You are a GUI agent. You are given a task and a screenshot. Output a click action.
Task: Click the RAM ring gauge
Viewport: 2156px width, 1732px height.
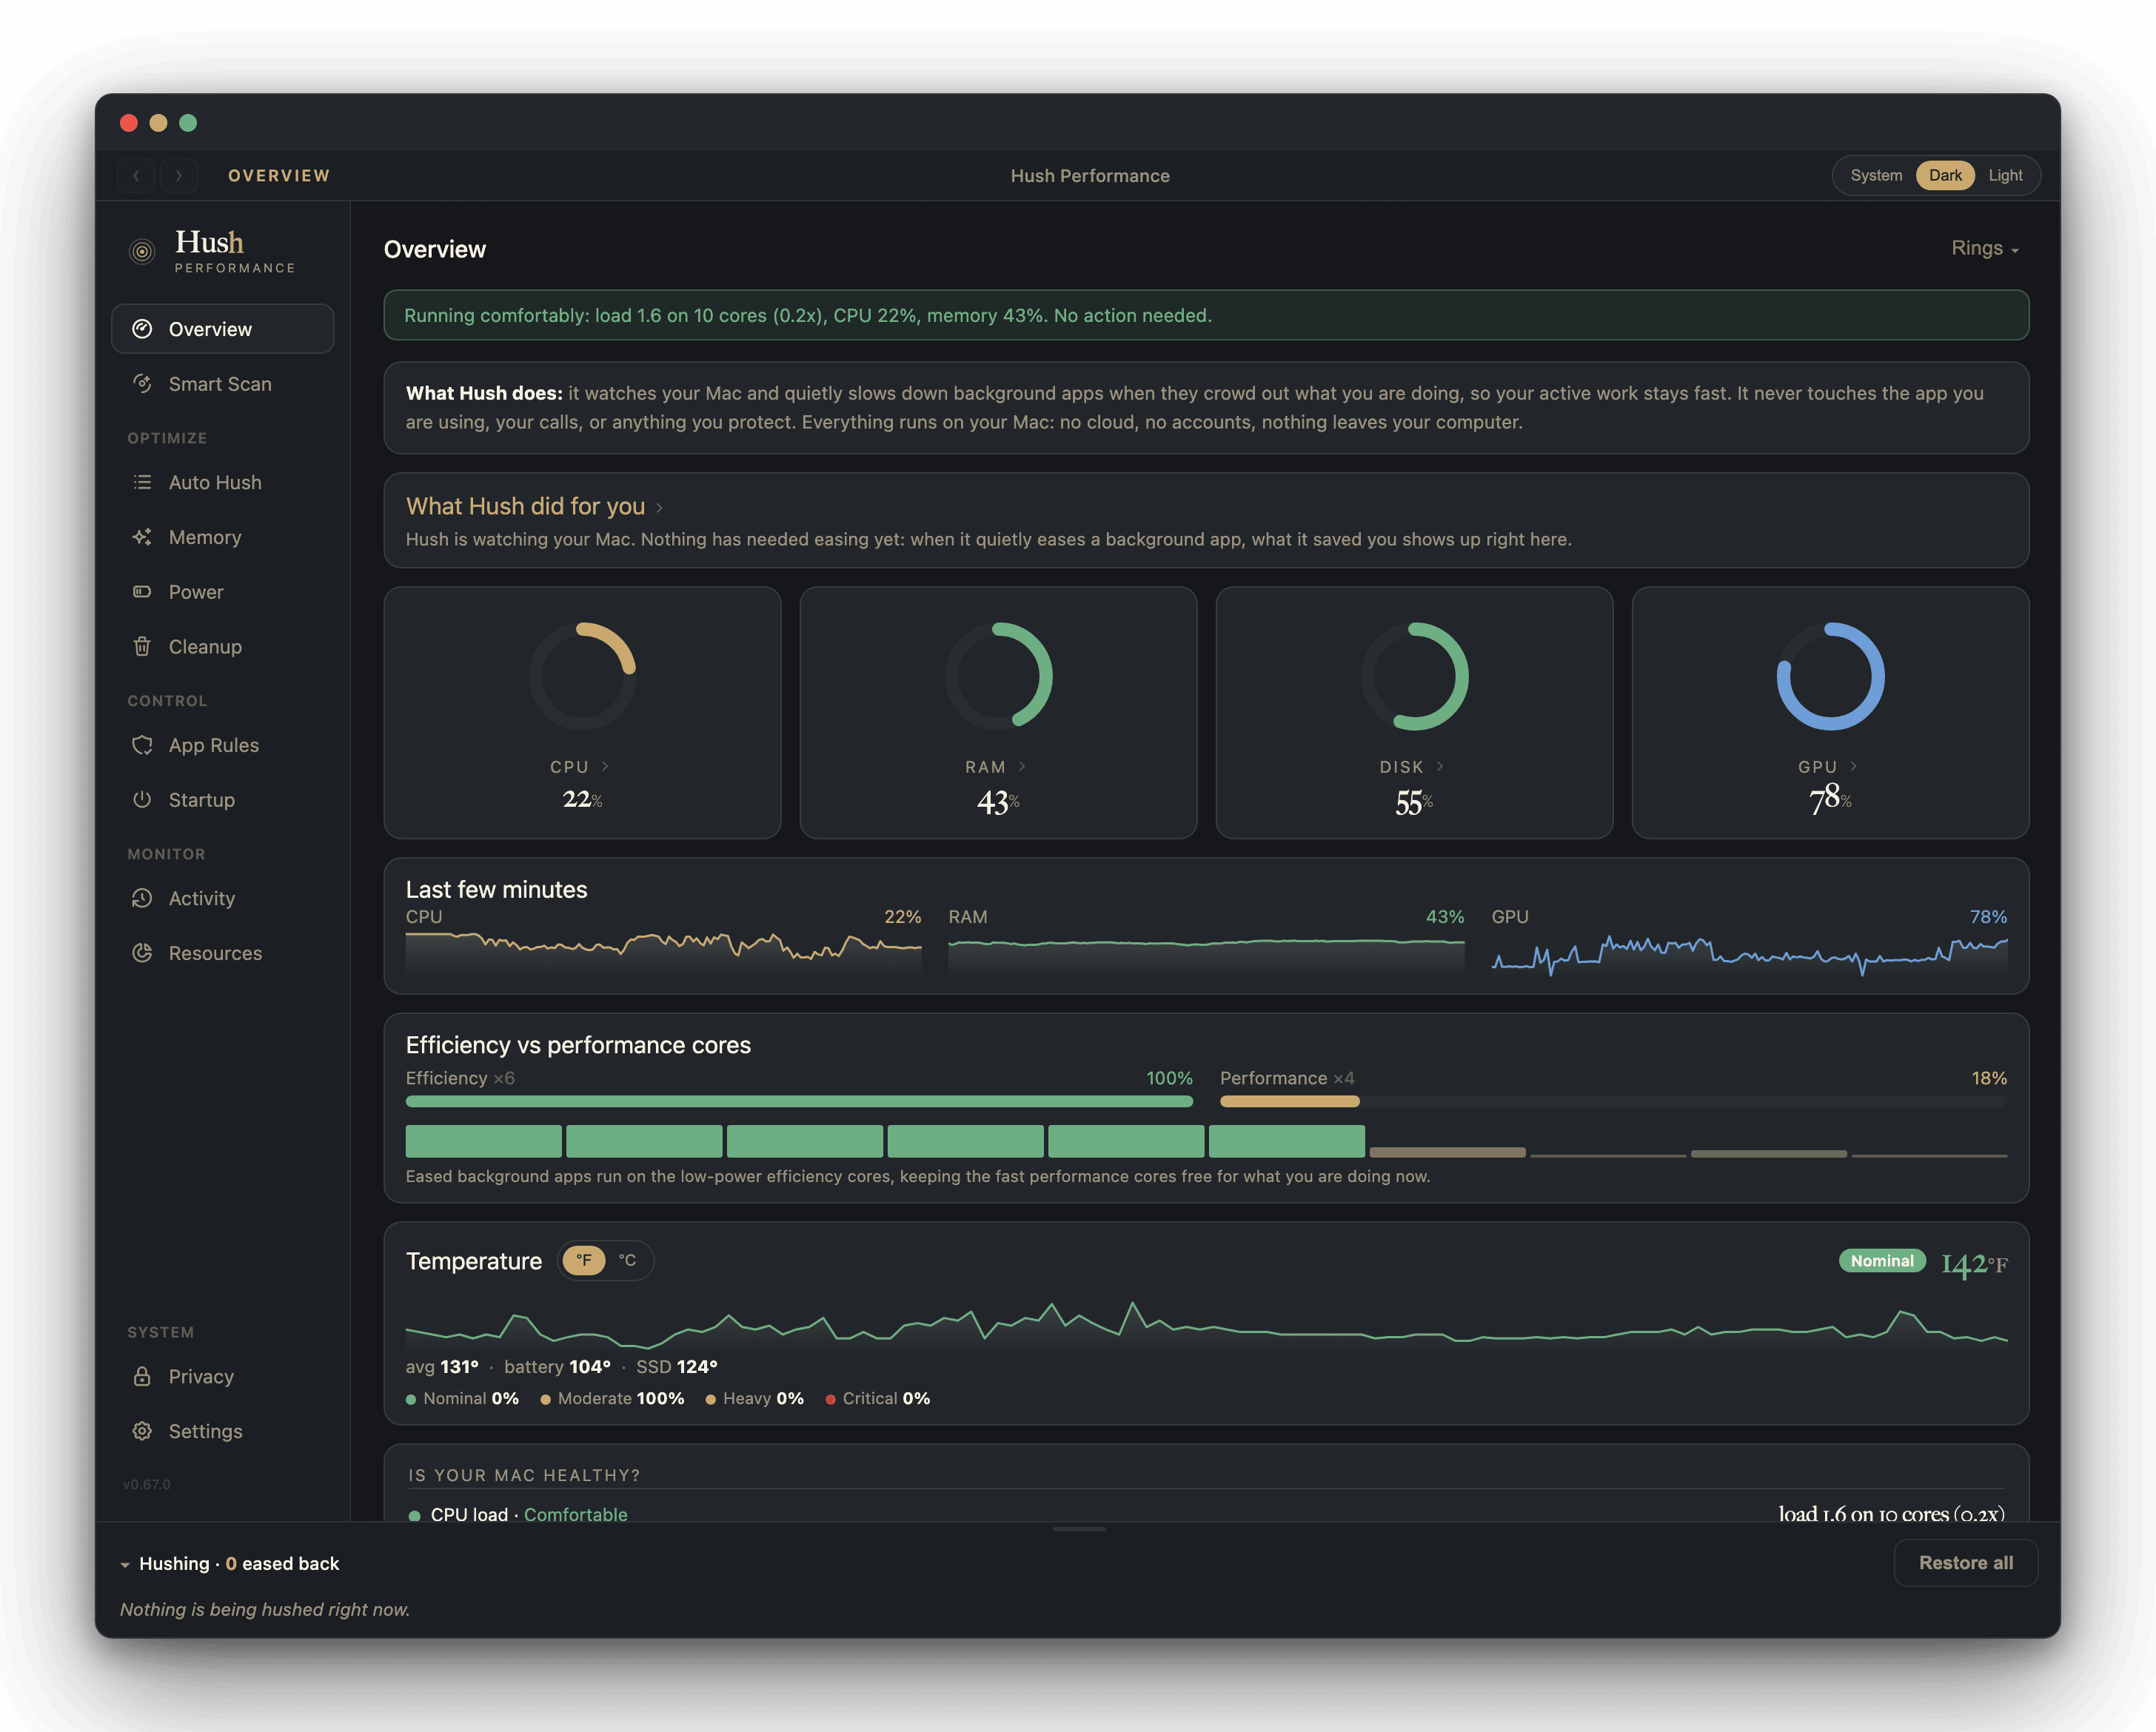pos(998,677)
